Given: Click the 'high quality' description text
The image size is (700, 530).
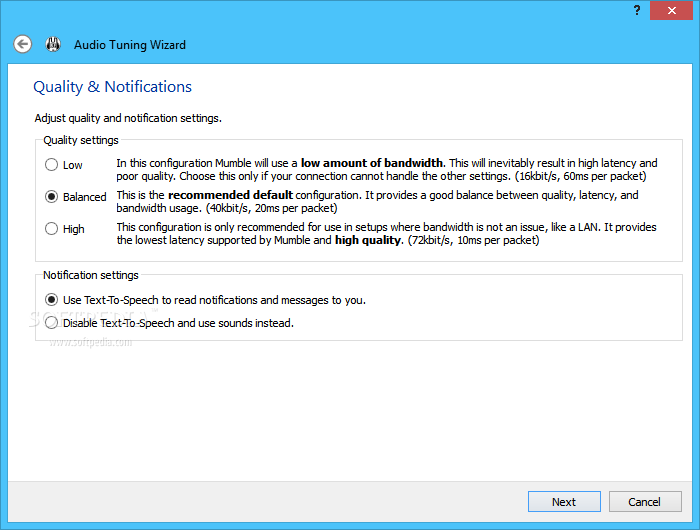Looking at the screenshot, I should (368, 240).
